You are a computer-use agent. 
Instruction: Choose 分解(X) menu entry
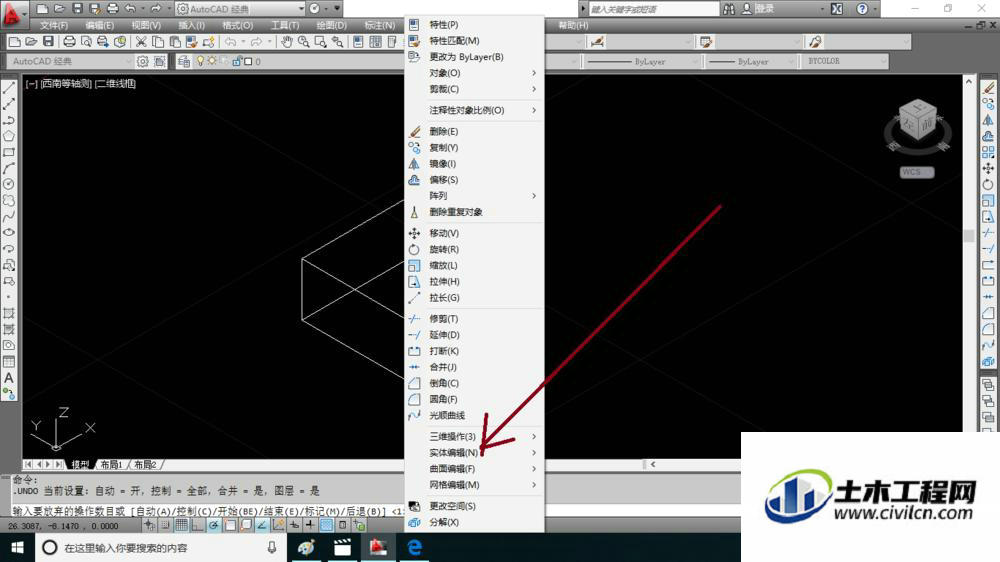474,522
